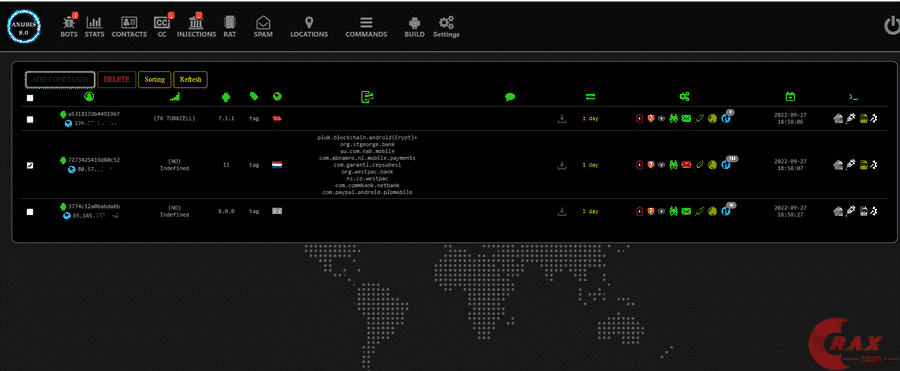
Task: Click the gear action icon in row 3774c12a0babda6b
Action: coord(874,211)
